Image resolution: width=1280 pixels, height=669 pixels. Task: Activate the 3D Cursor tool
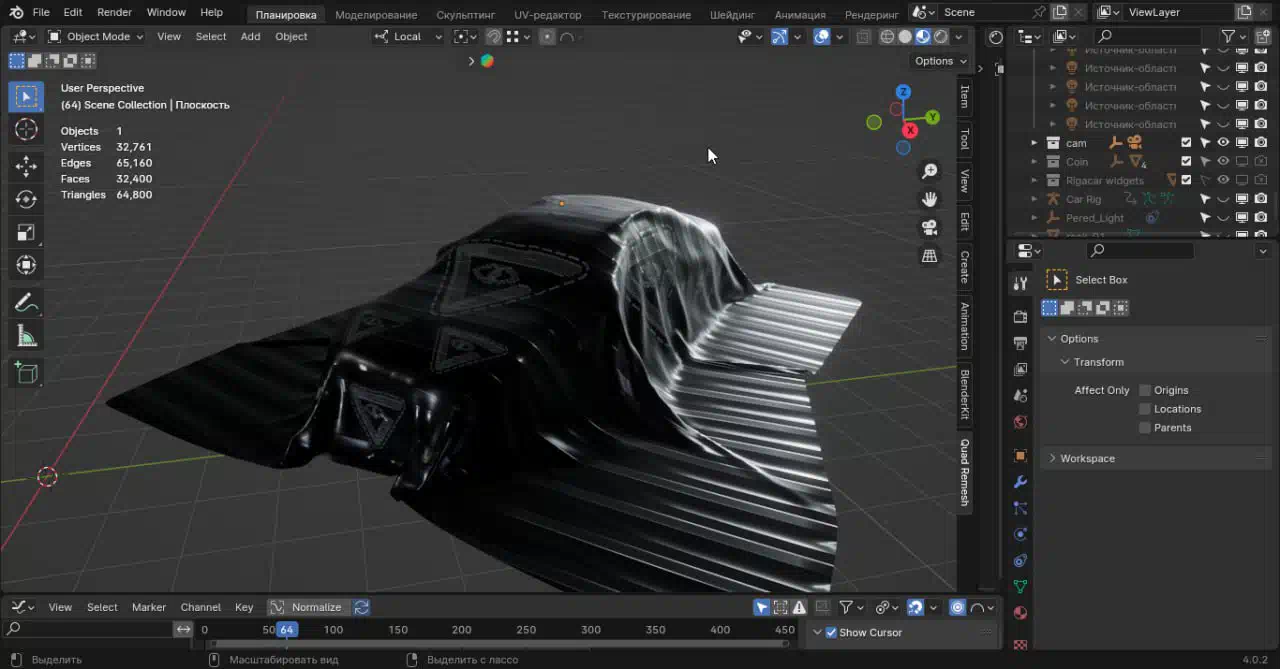tap(27, 130)
